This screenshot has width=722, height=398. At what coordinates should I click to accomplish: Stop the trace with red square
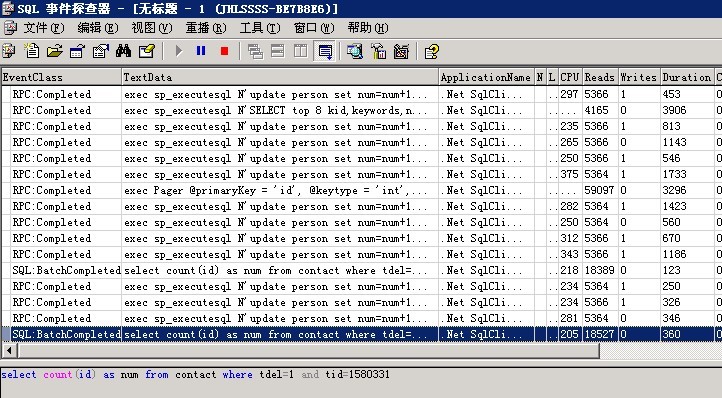point(224,51)
